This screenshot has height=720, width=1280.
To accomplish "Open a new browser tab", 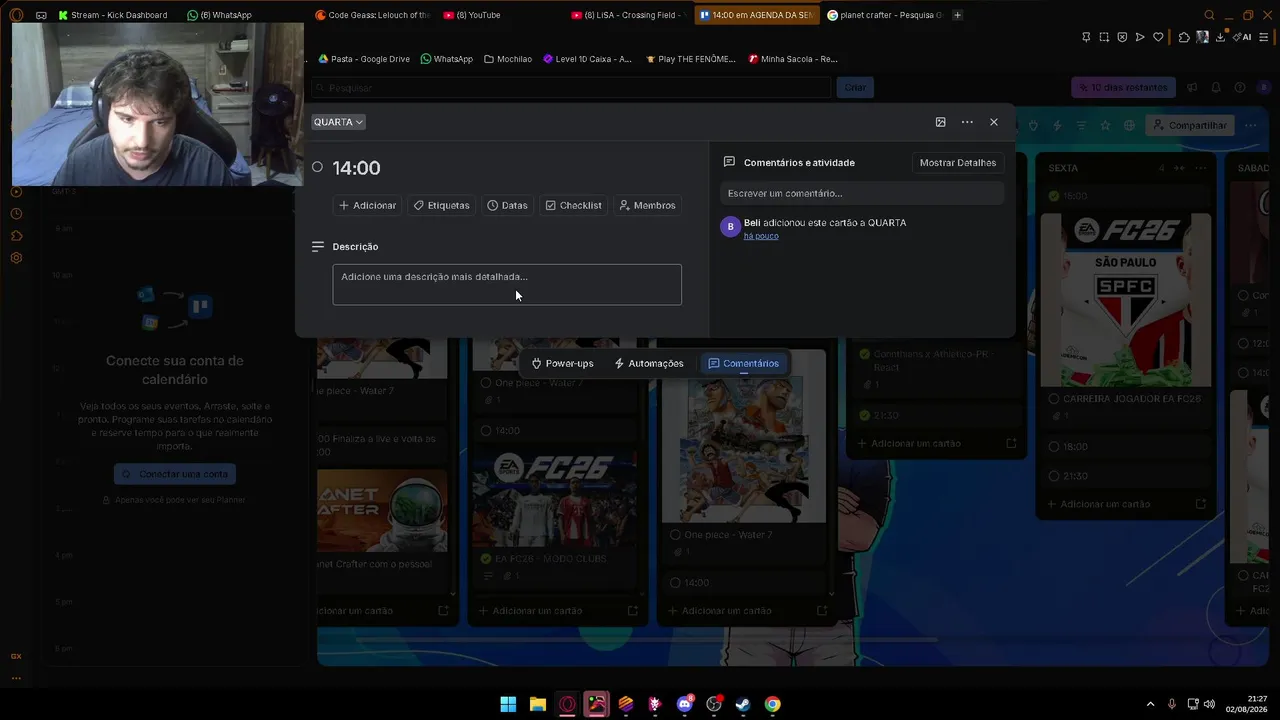I will [957, 15].
